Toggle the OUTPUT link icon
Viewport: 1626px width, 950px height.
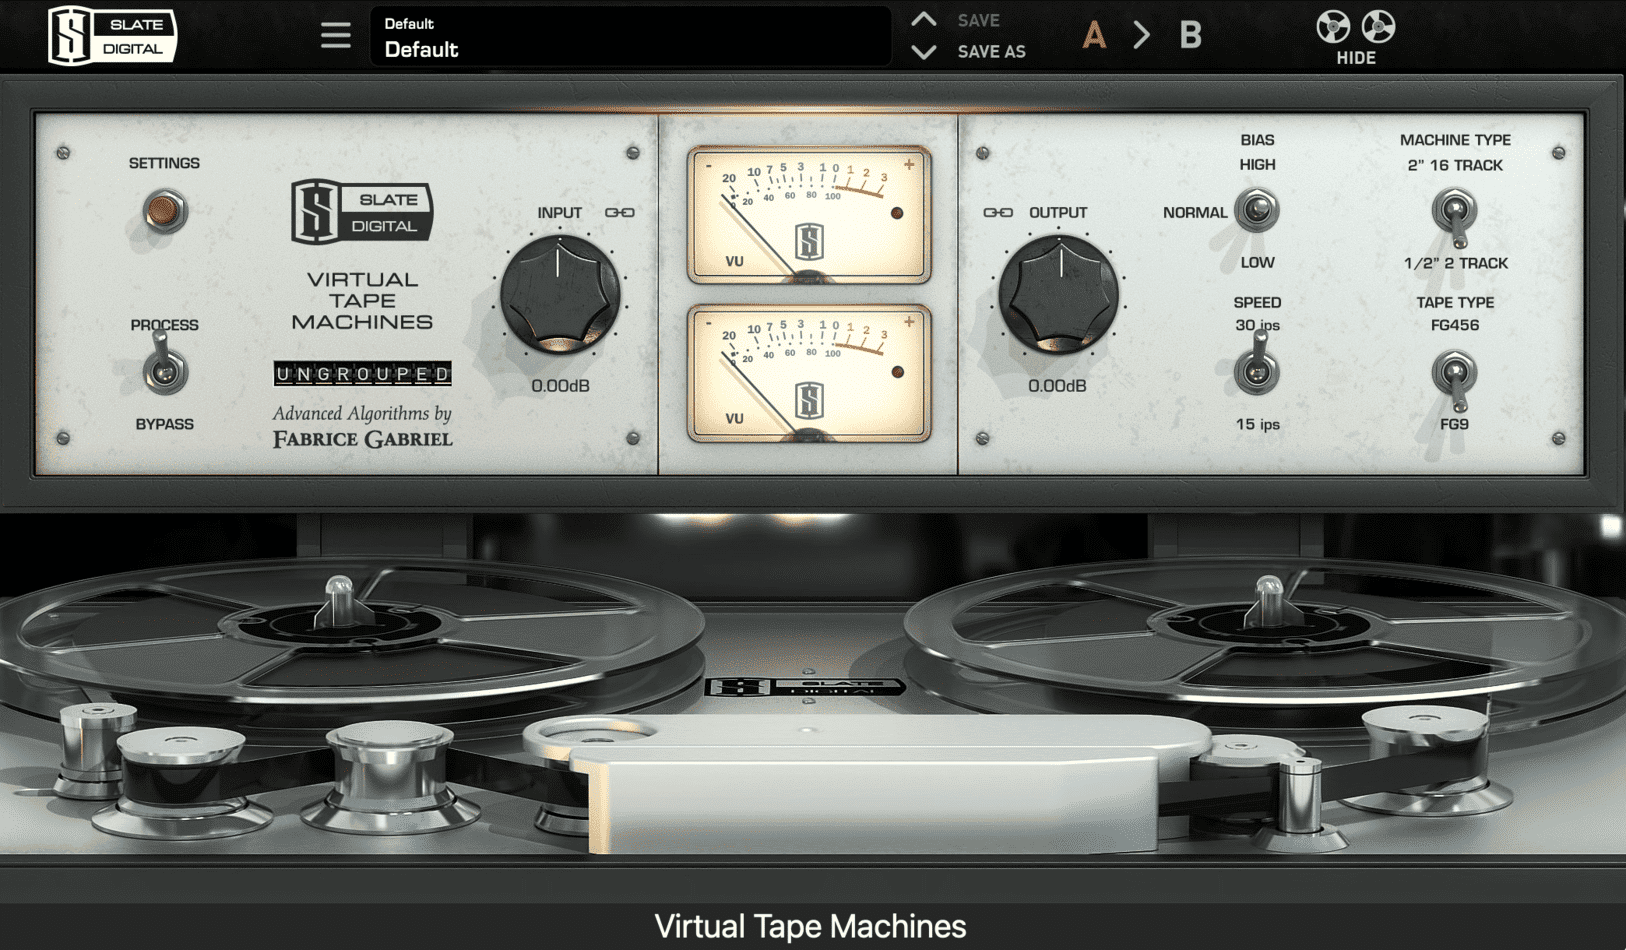tap(998, 212)
